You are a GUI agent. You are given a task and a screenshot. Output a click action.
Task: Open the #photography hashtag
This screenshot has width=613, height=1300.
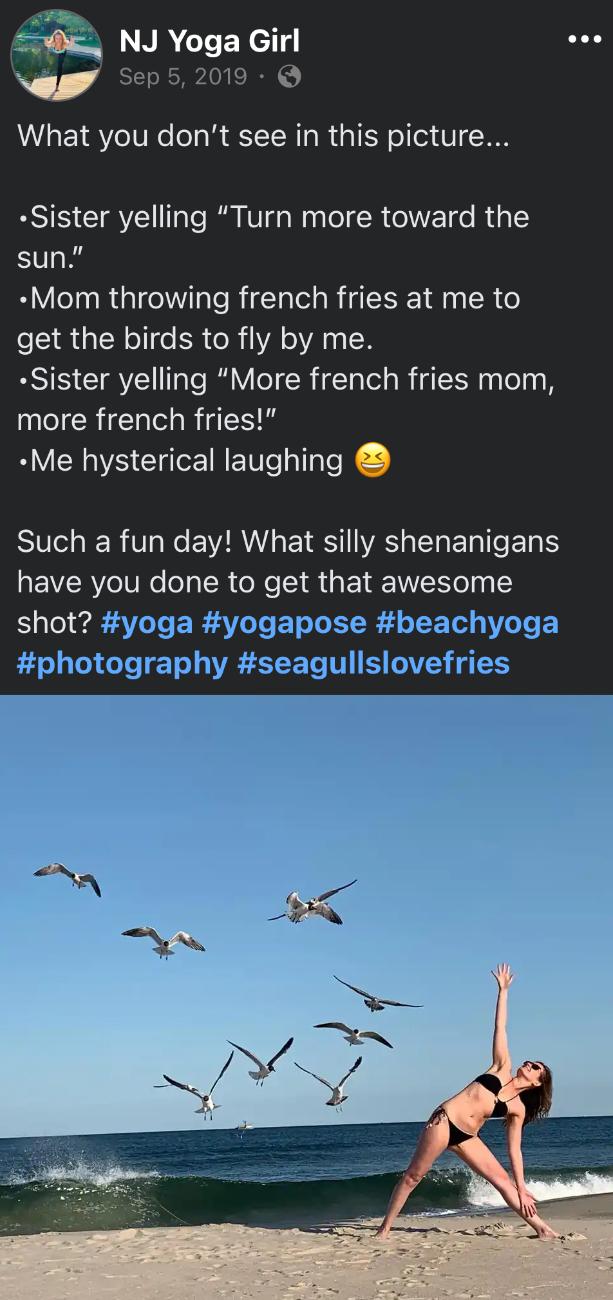click(x=122, y=662)
